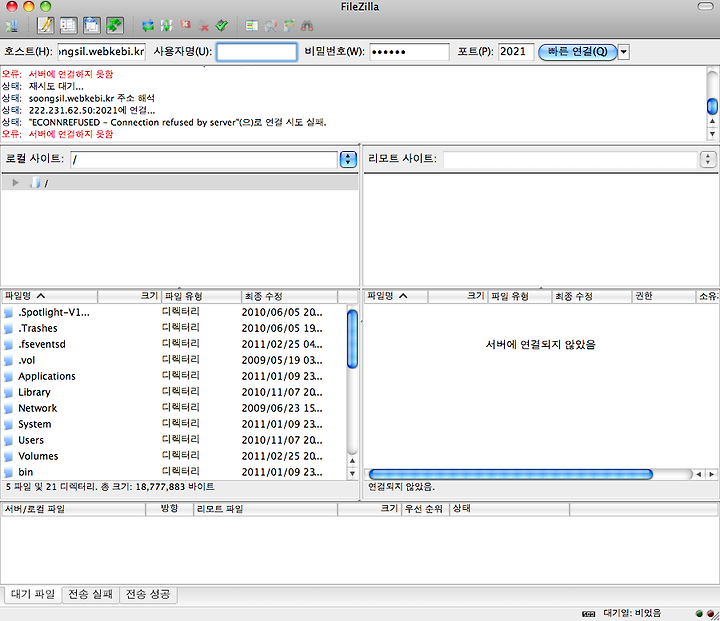The image size is (720, 621).
Task: Select the Library folder icon
Action: tap(8, 393)
